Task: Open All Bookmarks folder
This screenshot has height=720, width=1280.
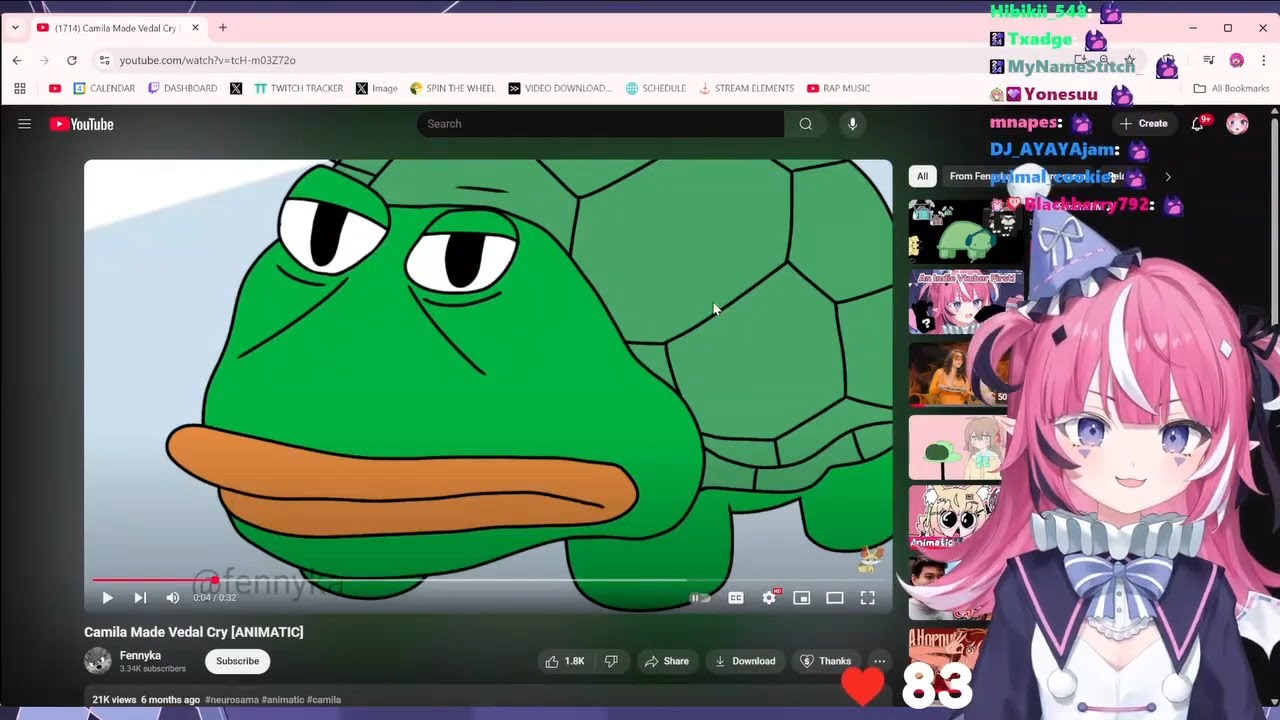Action: point(1231,88)
